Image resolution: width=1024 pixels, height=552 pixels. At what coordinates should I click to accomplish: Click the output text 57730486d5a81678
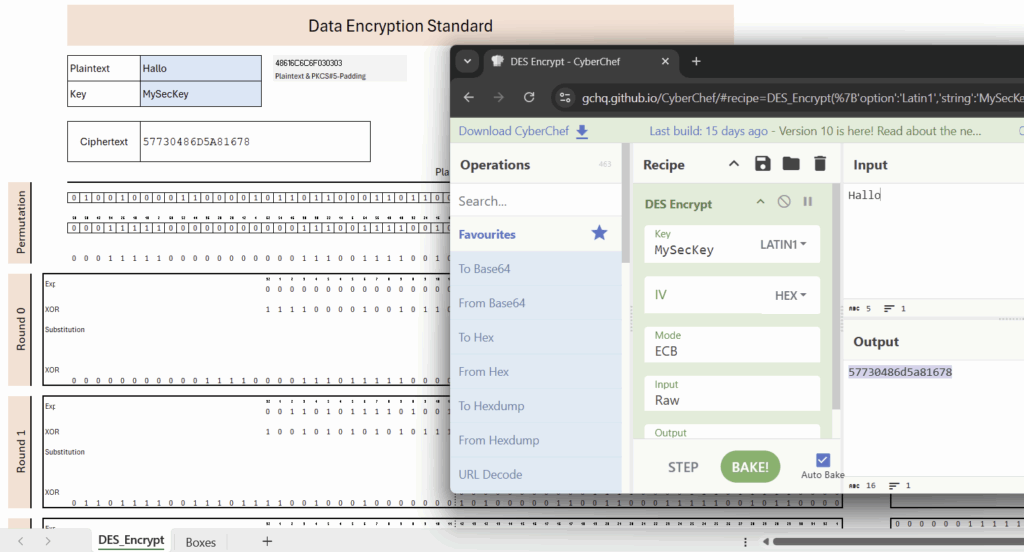coord(900,372)
